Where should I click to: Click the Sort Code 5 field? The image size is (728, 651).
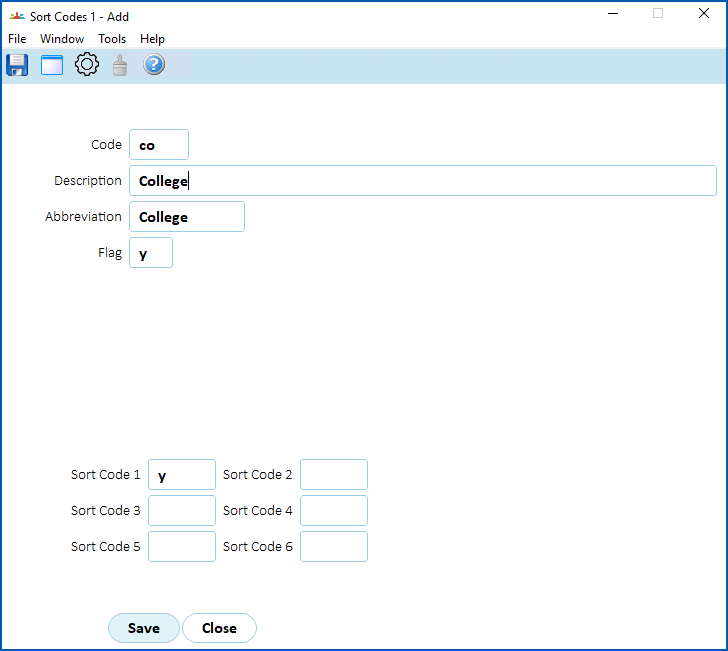click(x=182, y=547)
